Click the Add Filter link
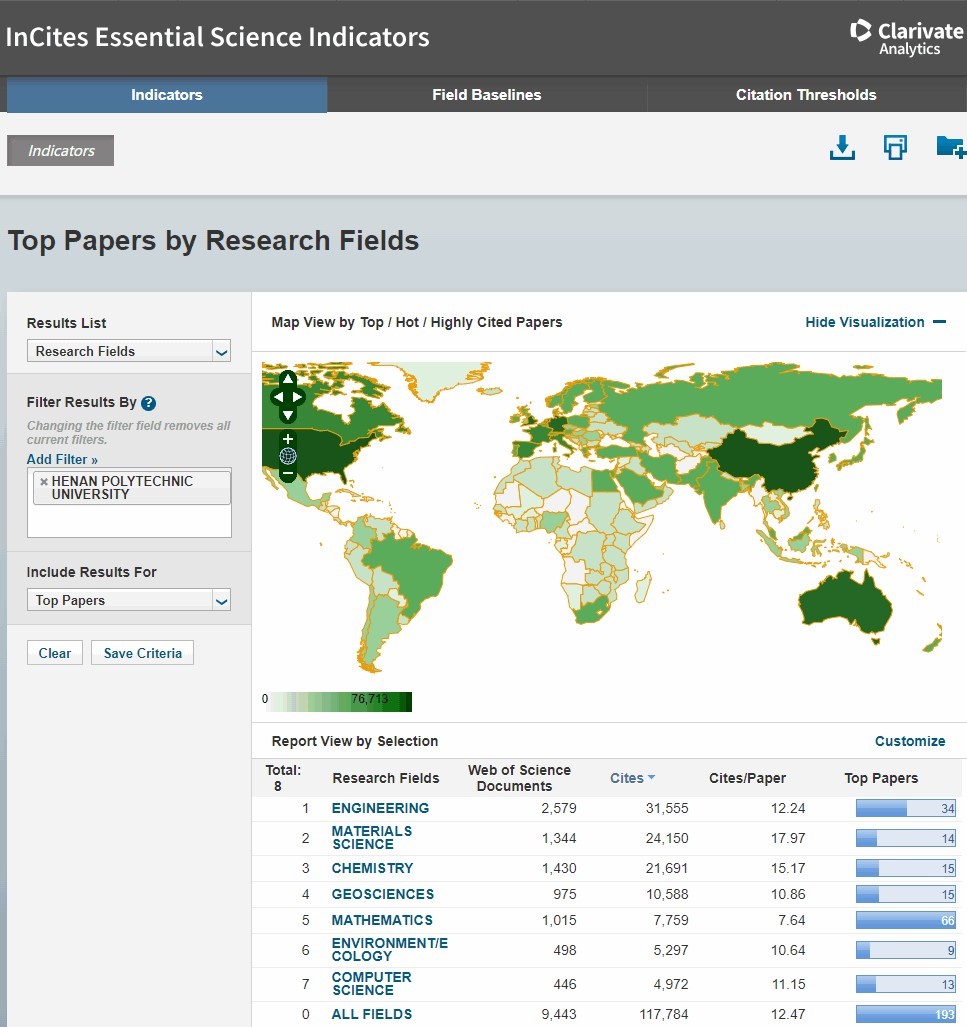Viewport: 967px width, 1027px height. point(62,459)
